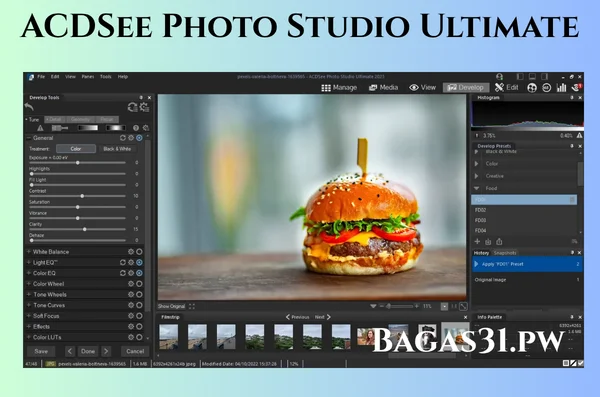This screenshot has height=397, width=600.
Task: Toggle the Effects enable circle
Action: (139, 327)
